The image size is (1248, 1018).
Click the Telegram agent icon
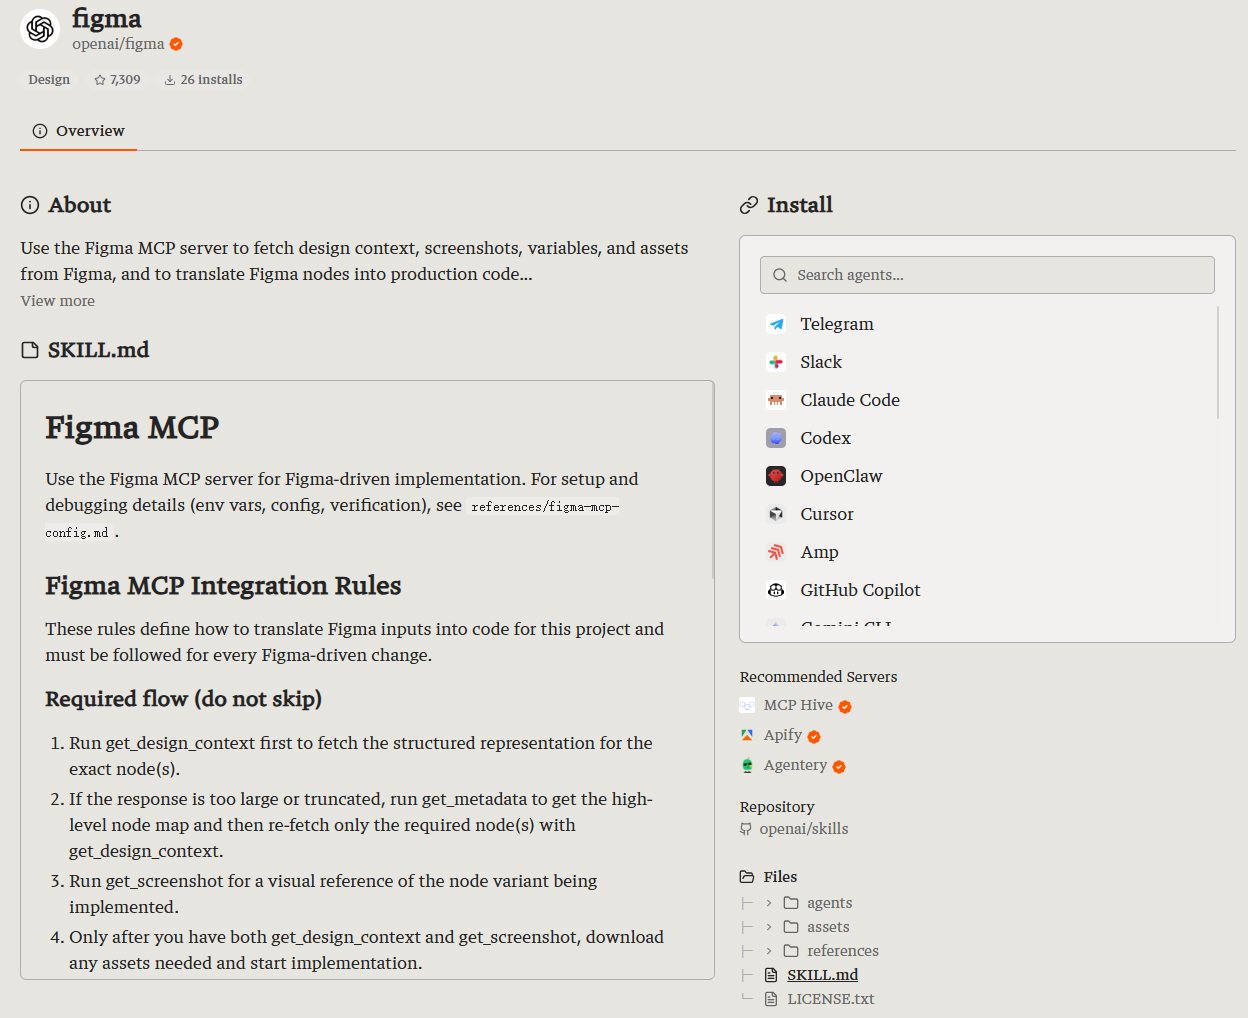(x=776, y=324)
